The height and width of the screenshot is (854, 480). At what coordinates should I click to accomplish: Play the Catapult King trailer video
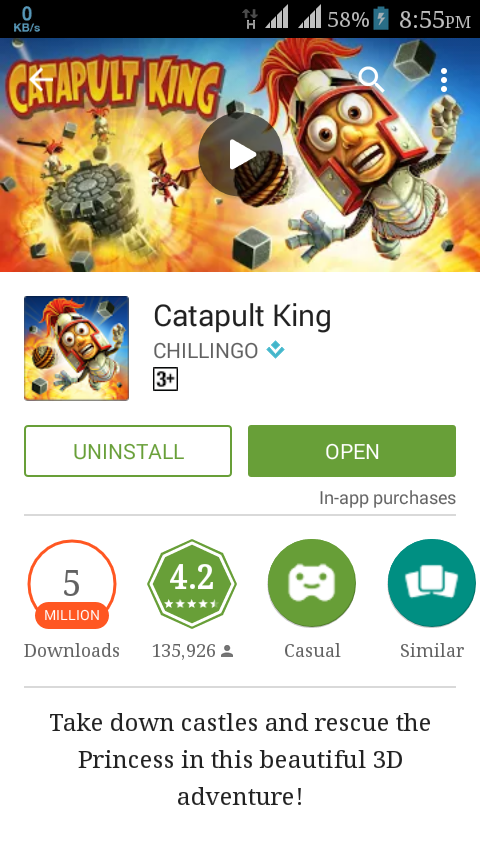point(240,155)
